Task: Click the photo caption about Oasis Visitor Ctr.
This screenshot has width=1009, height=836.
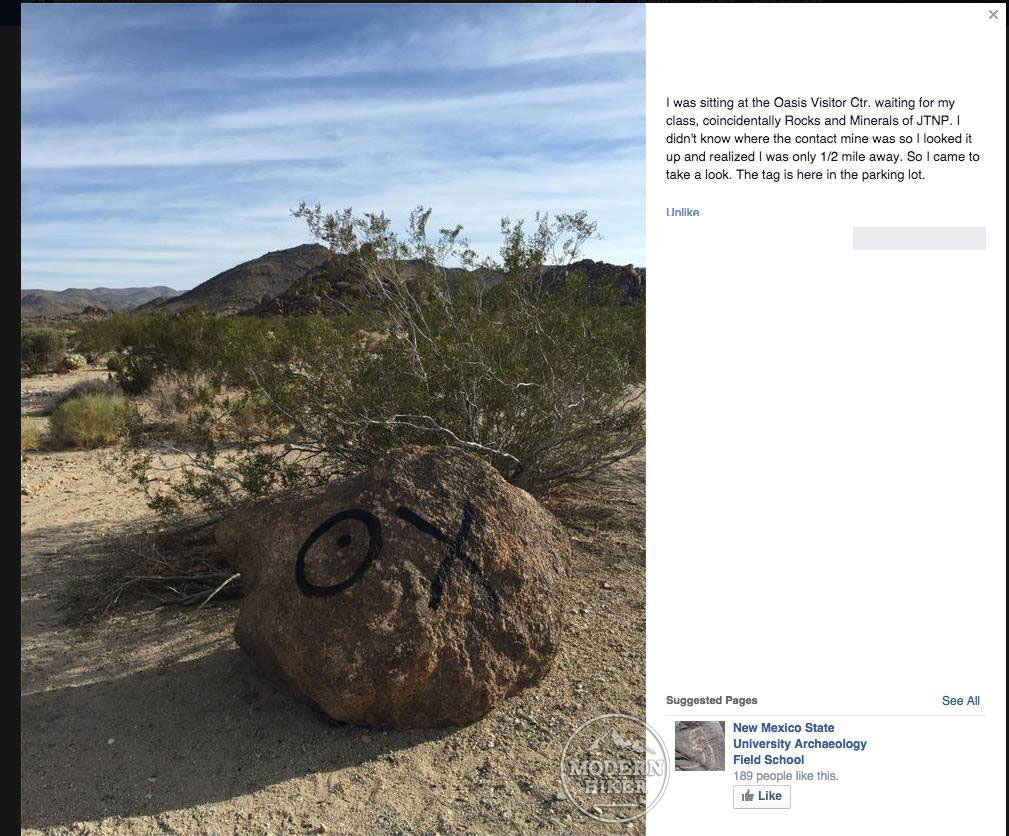Action: click(x=822, y=138)
